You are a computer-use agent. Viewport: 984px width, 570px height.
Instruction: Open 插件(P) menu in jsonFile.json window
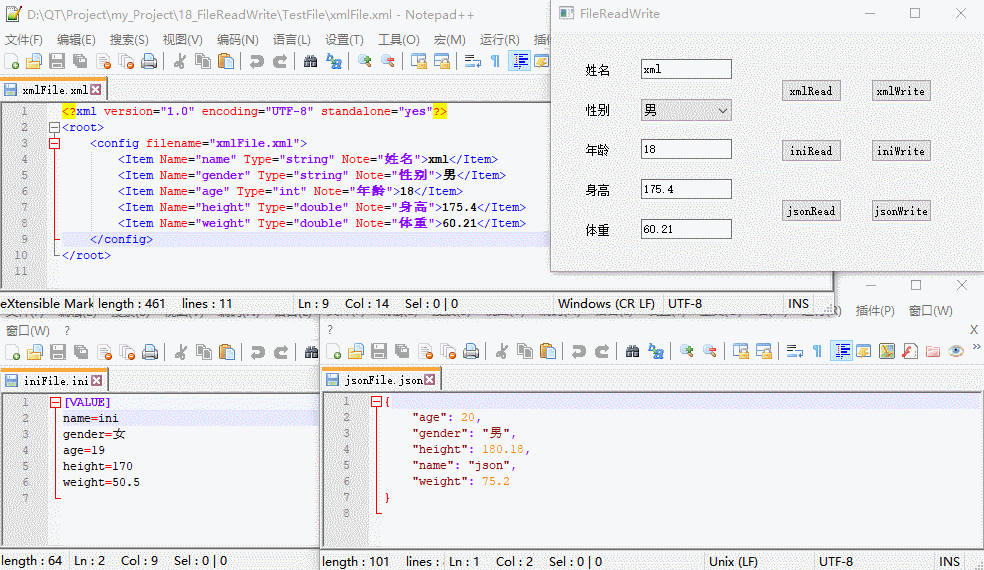pyautogui.click(x=875, y=311)
